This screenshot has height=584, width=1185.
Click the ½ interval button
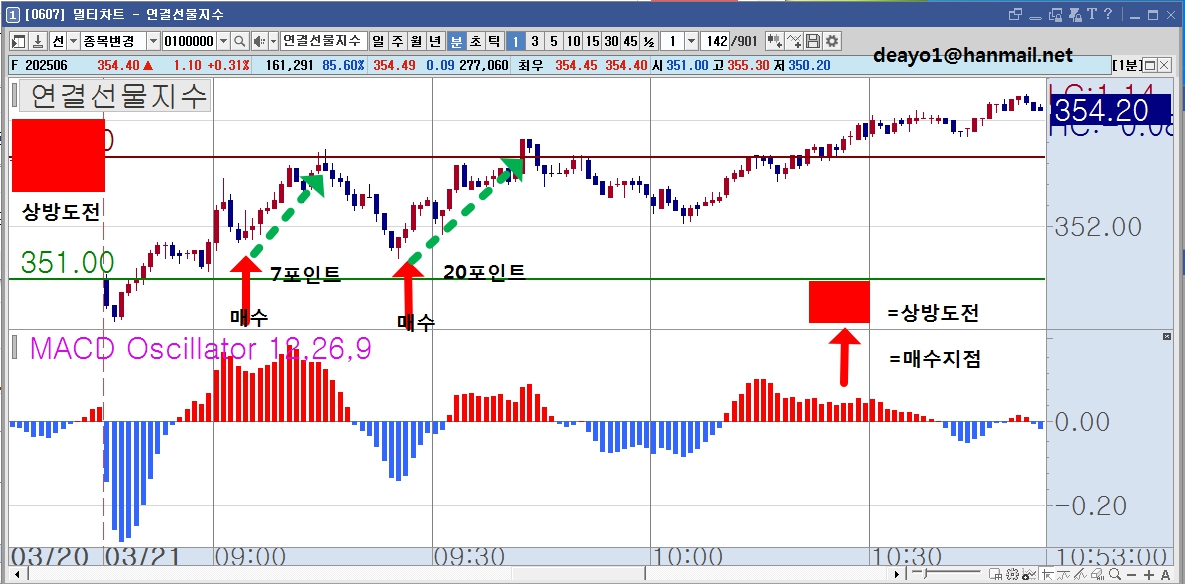point(648,41)
